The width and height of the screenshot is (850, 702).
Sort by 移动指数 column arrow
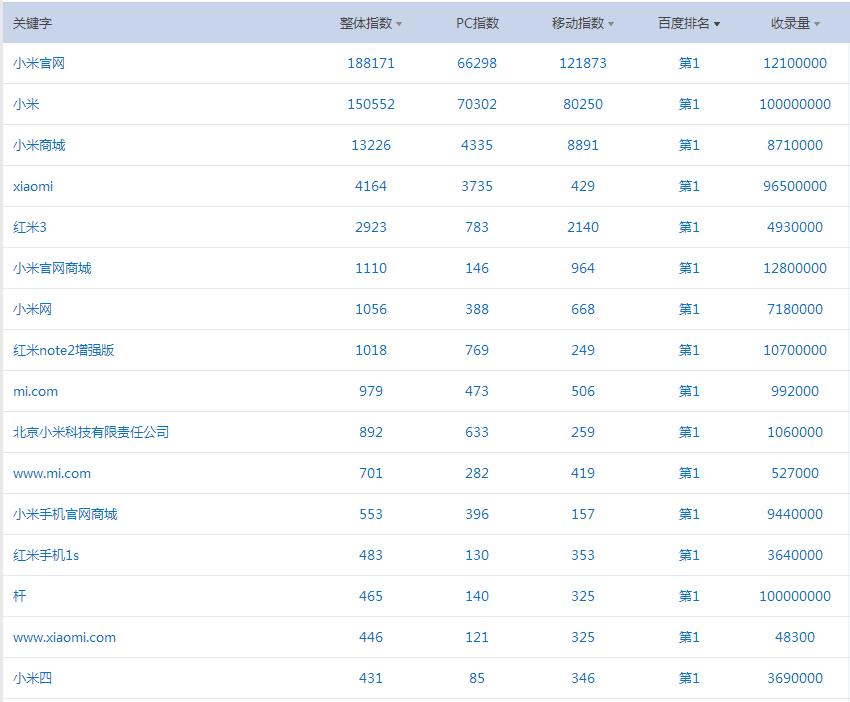611,24
